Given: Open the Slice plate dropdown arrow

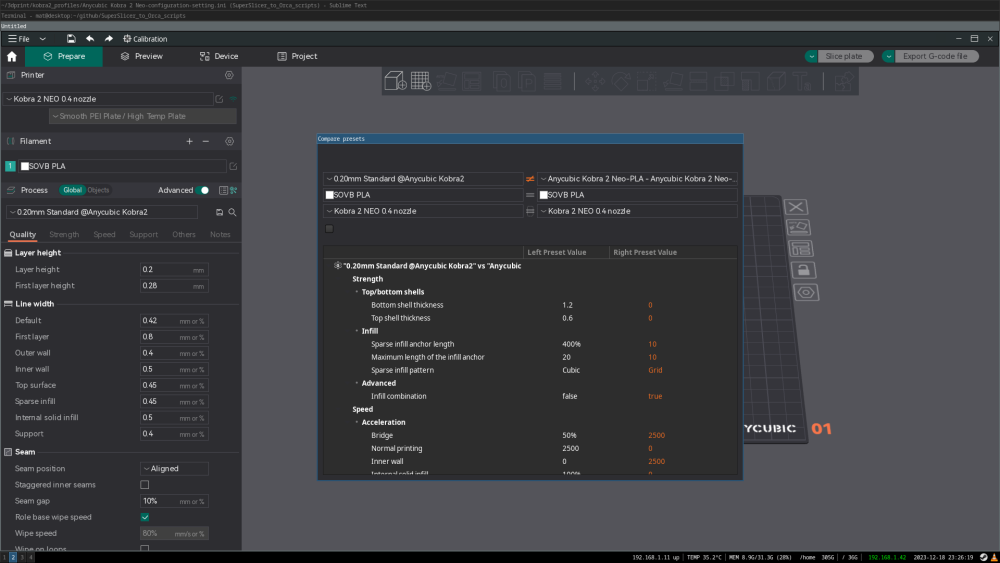Looking at the screenshot, I should pos(811,56).
